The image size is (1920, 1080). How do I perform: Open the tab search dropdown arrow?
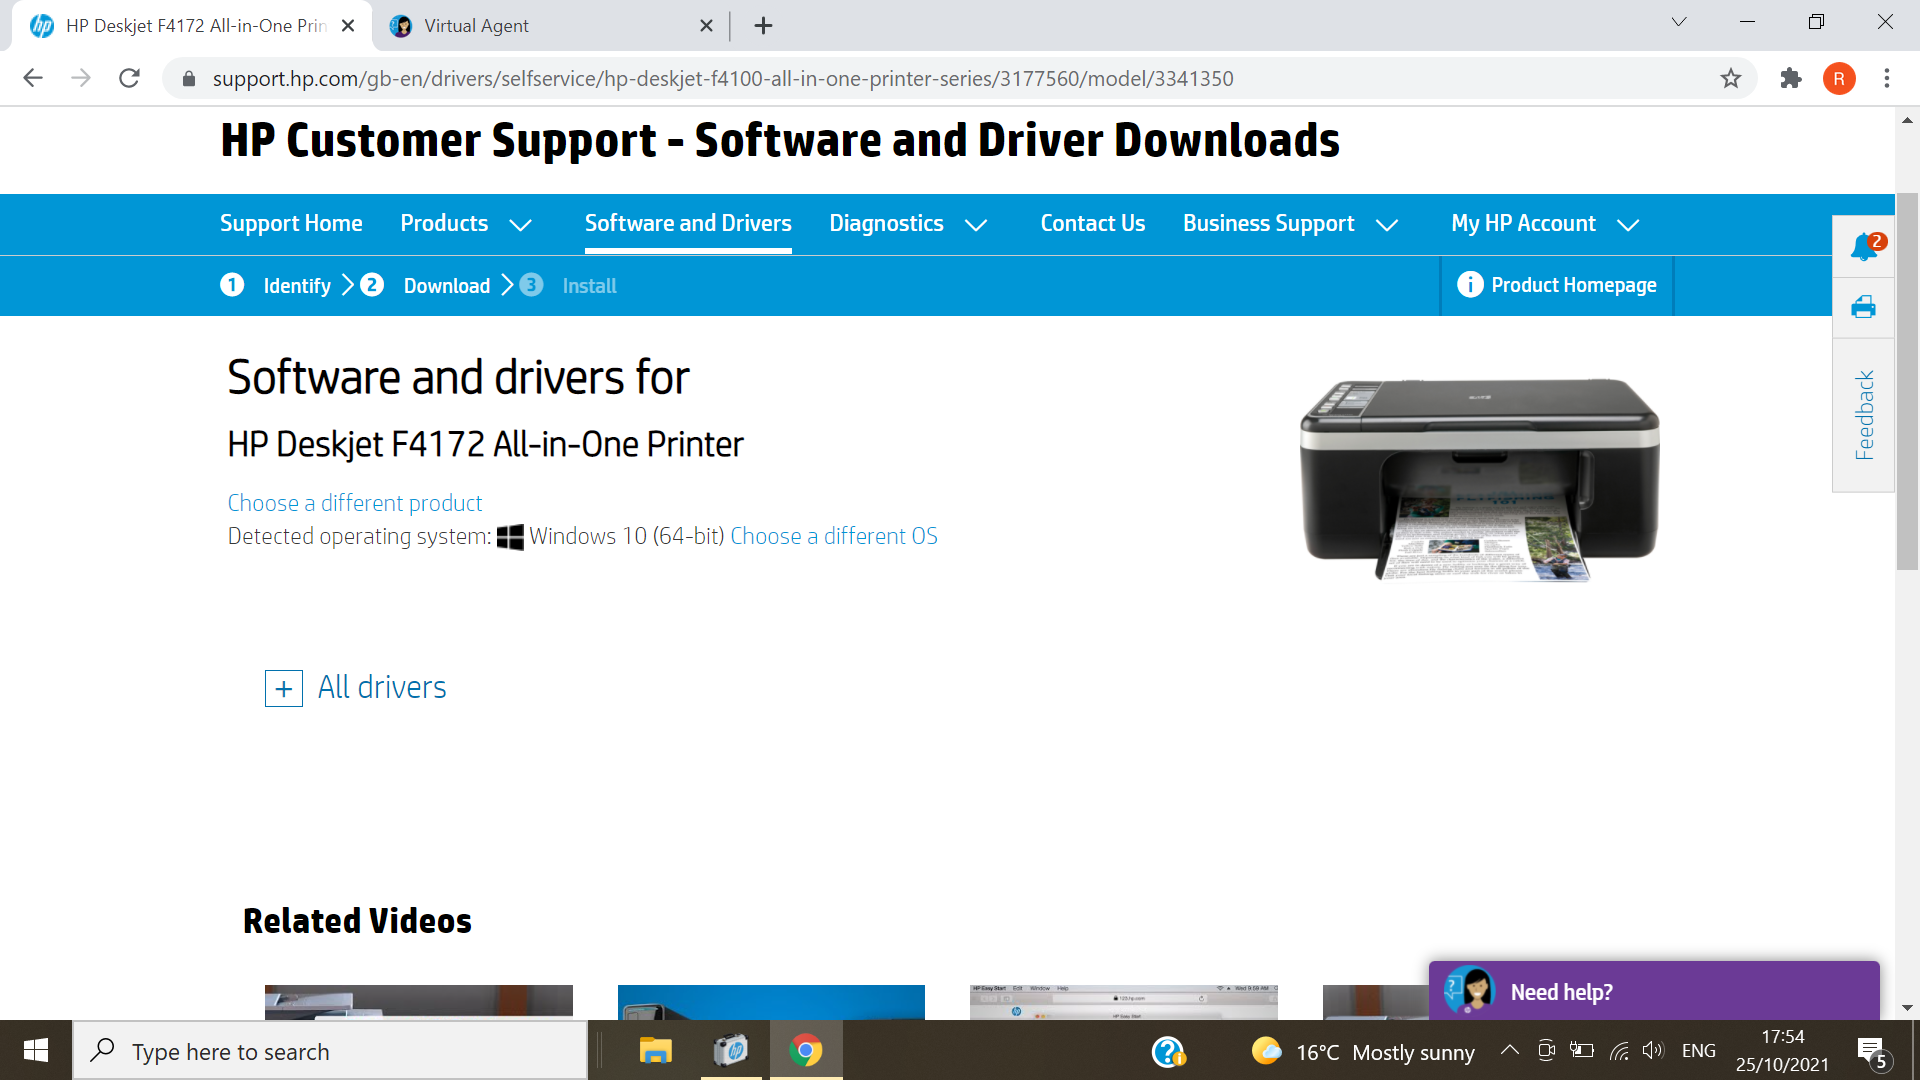[1679, 22]
